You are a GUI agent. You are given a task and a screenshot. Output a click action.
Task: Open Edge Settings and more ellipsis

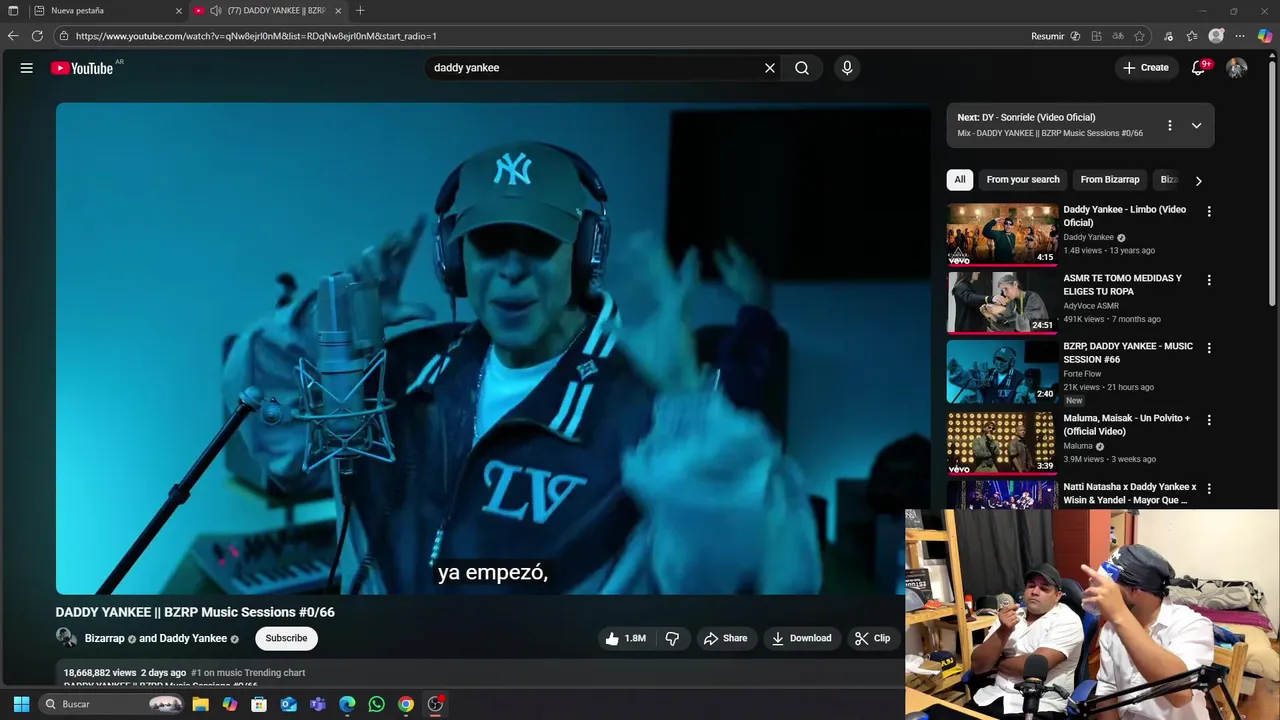click(1240, 36)
